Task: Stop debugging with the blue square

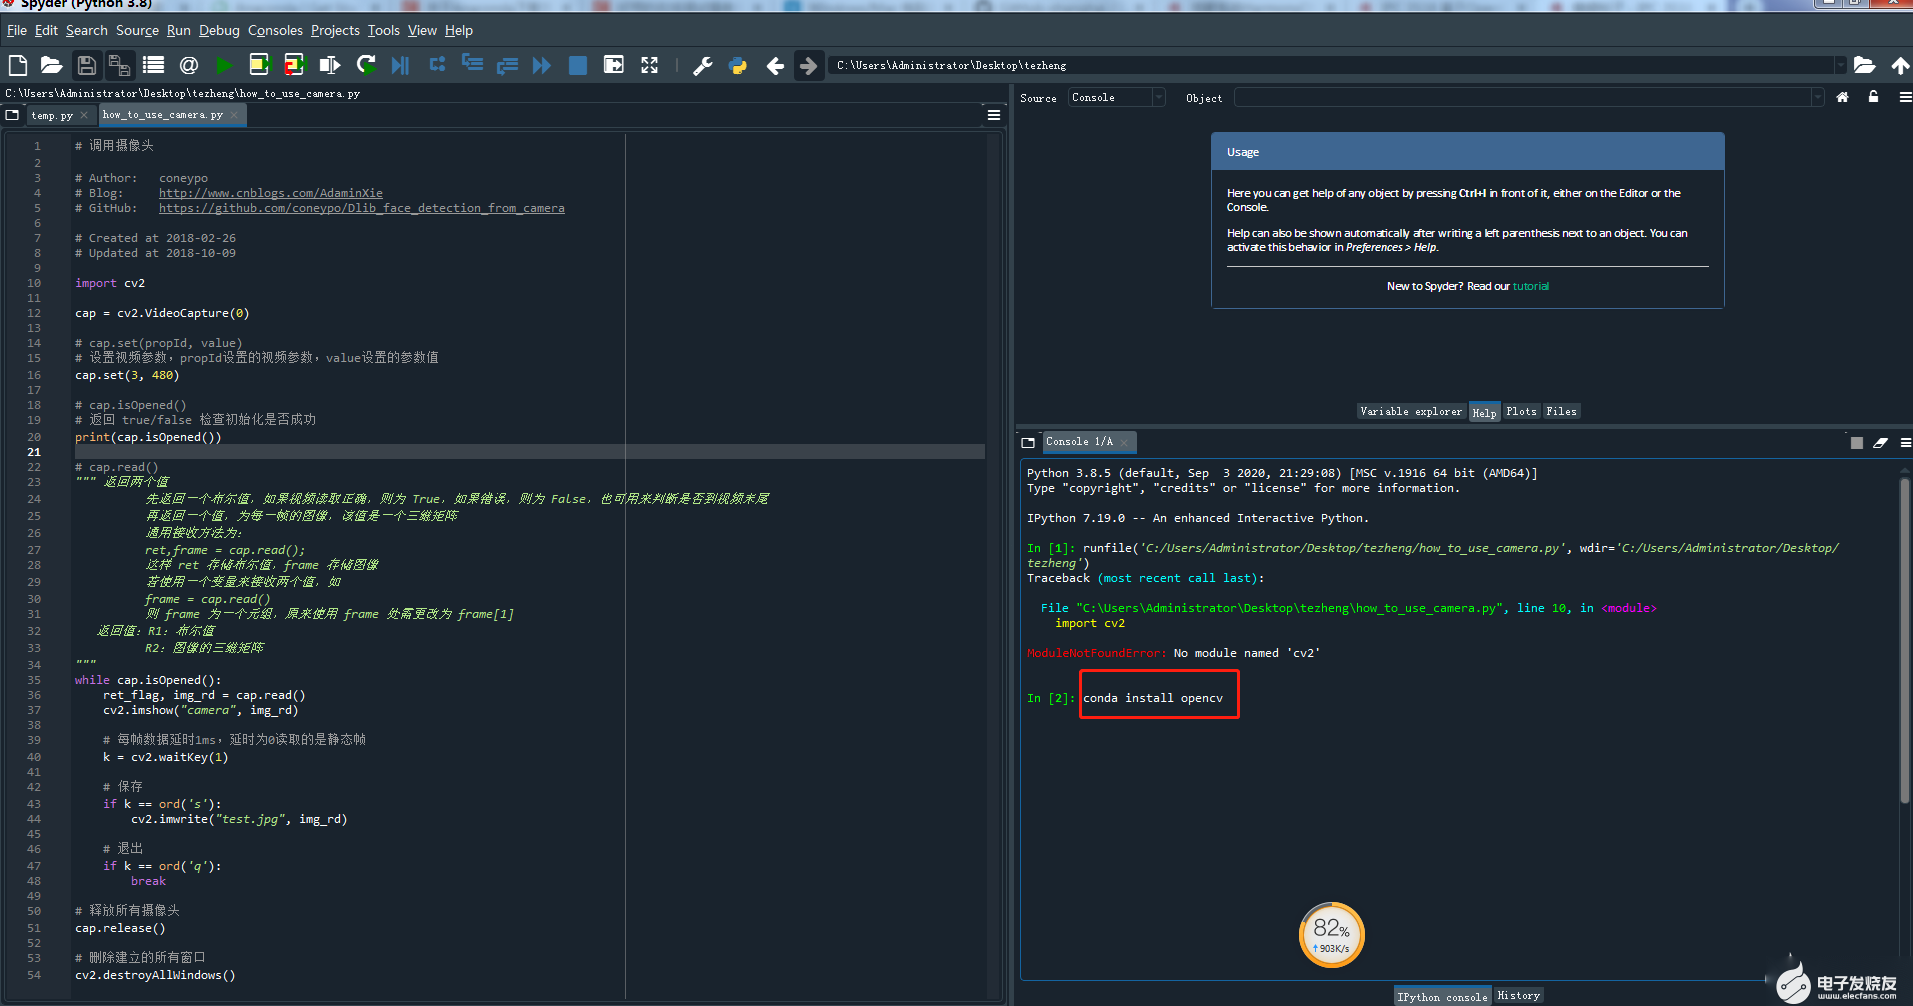Action: tap(577, 66)
